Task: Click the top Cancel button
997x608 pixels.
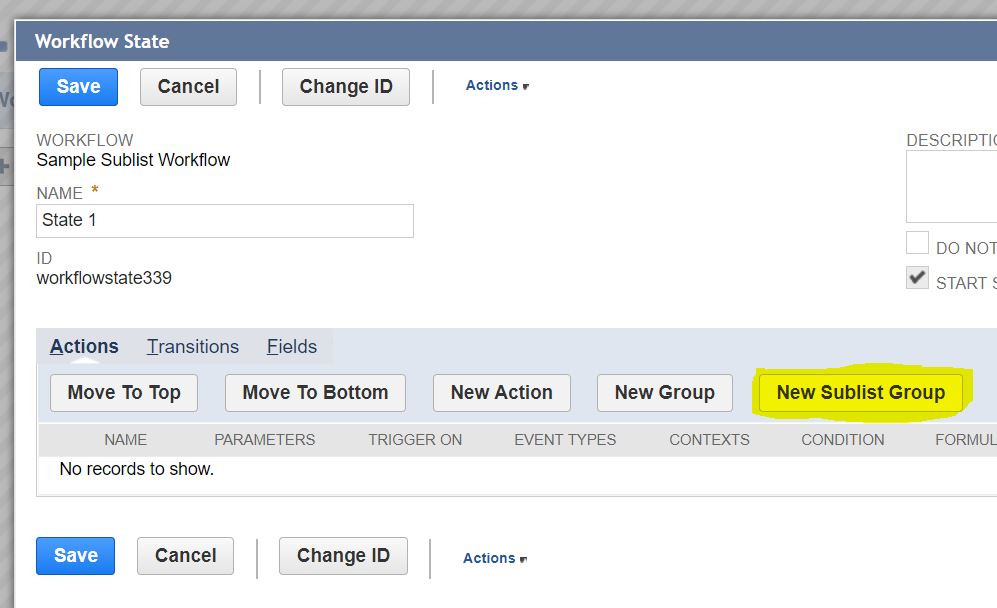Action: [188, 87]
